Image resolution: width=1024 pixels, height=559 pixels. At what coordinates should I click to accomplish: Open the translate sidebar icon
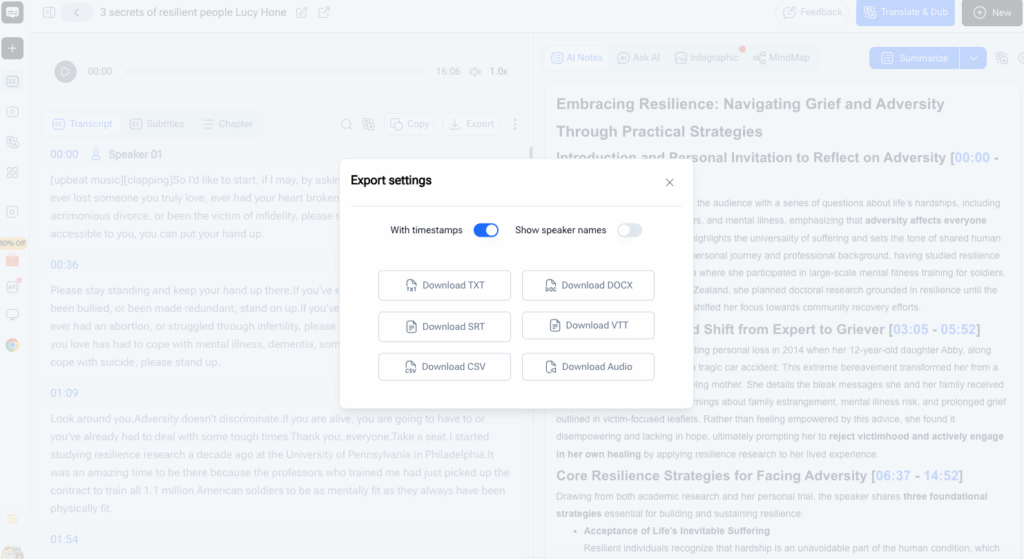click(12, 142)
